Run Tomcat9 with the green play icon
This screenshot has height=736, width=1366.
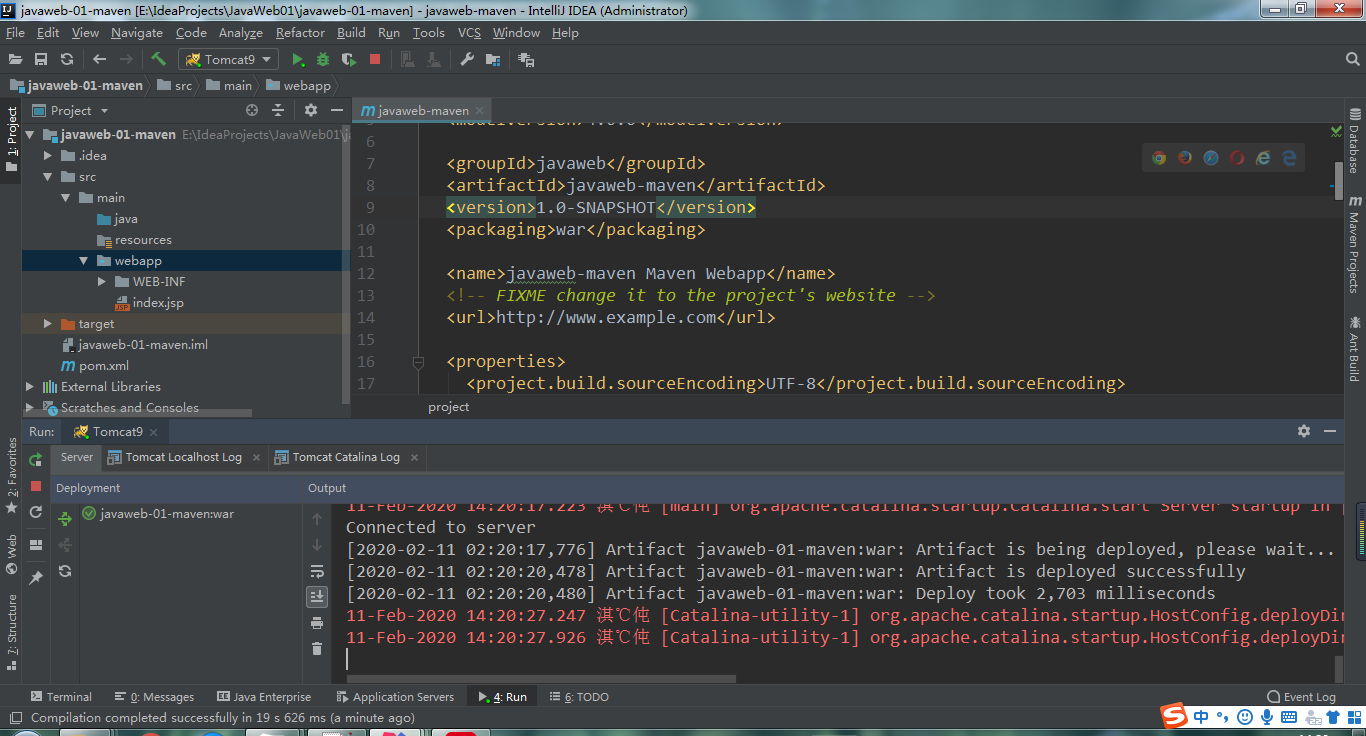coord(297,60)
